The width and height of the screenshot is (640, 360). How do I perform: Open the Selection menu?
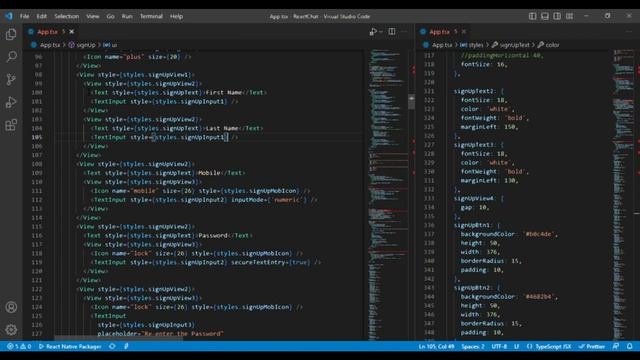67,16
